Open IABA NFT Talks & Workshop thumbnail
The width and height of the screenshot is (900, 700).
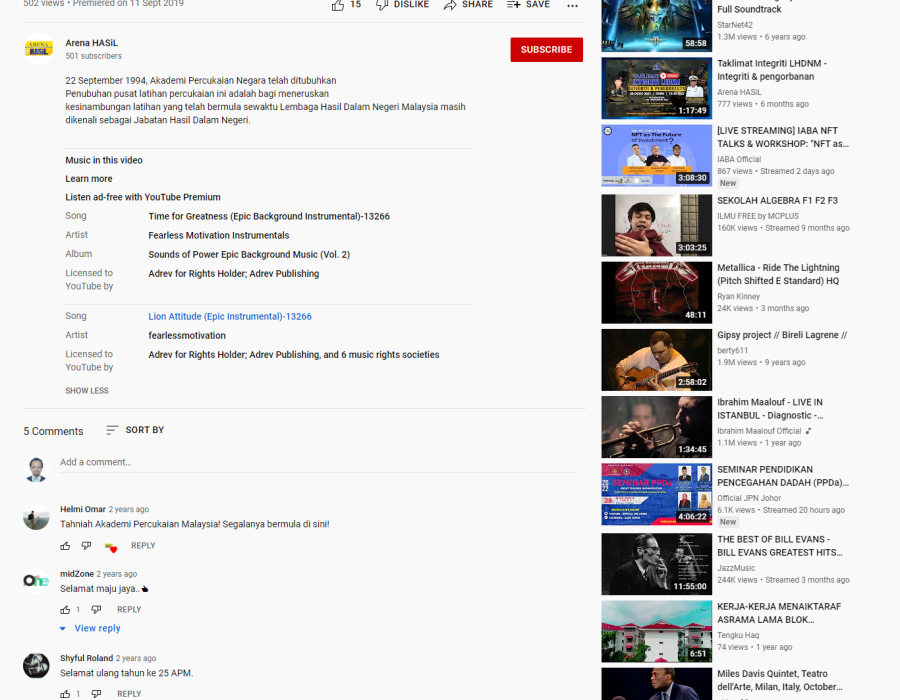point(657,155)
